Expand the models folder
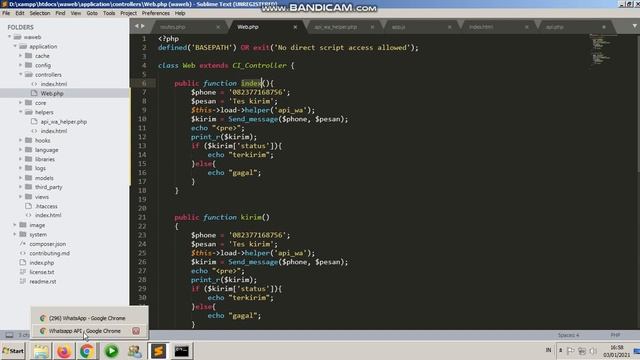The height and width of the screenshot is (360, 640). click(20, 178)
